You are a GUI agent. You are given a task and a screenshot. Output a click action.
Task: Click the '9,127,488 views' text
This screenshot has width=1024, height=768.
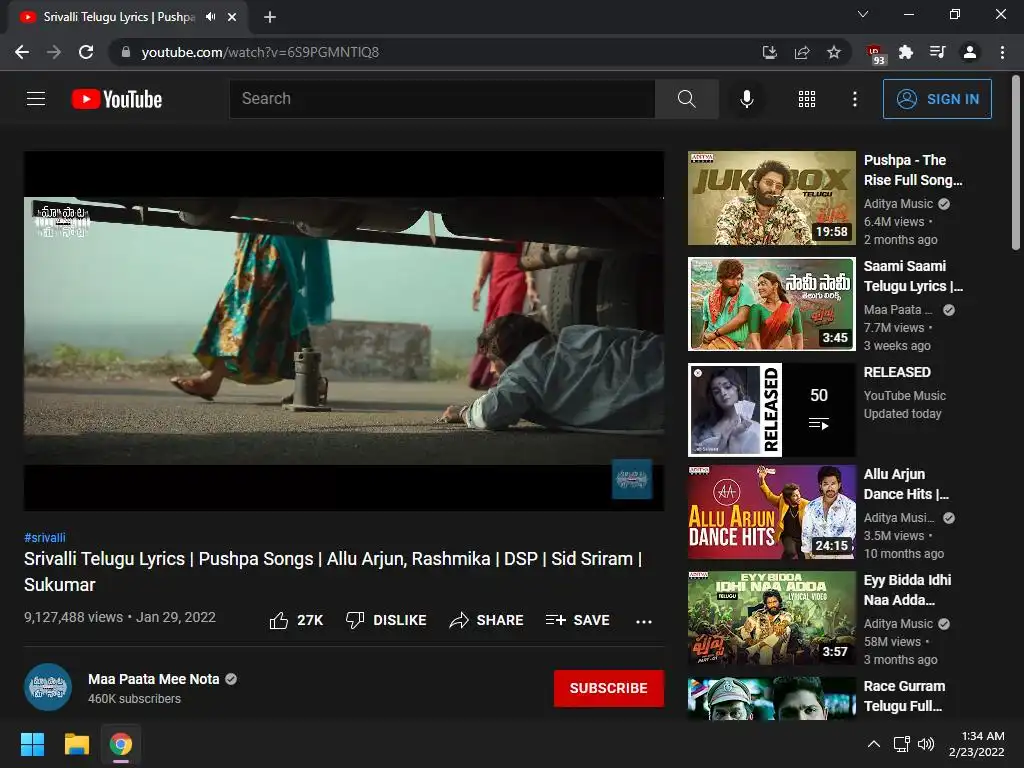73,617
